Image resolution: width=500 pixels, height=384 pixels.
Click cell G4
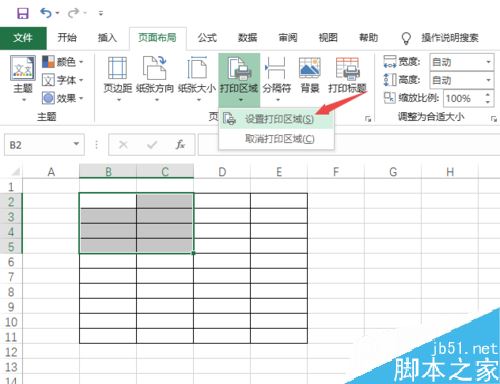[x=393, y=231]
